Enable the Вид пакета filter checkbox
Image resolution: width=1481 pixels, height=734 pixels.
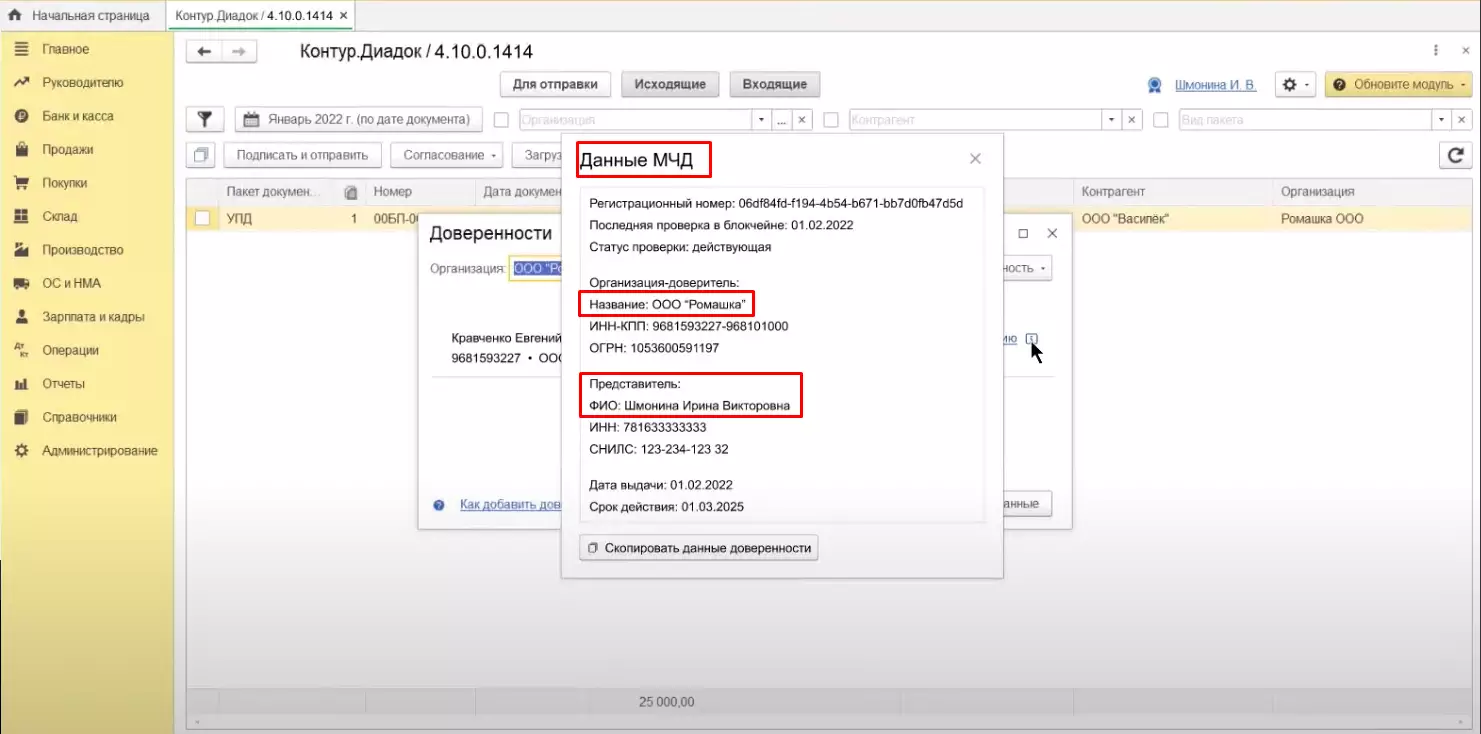click(x=1161, y=120)
